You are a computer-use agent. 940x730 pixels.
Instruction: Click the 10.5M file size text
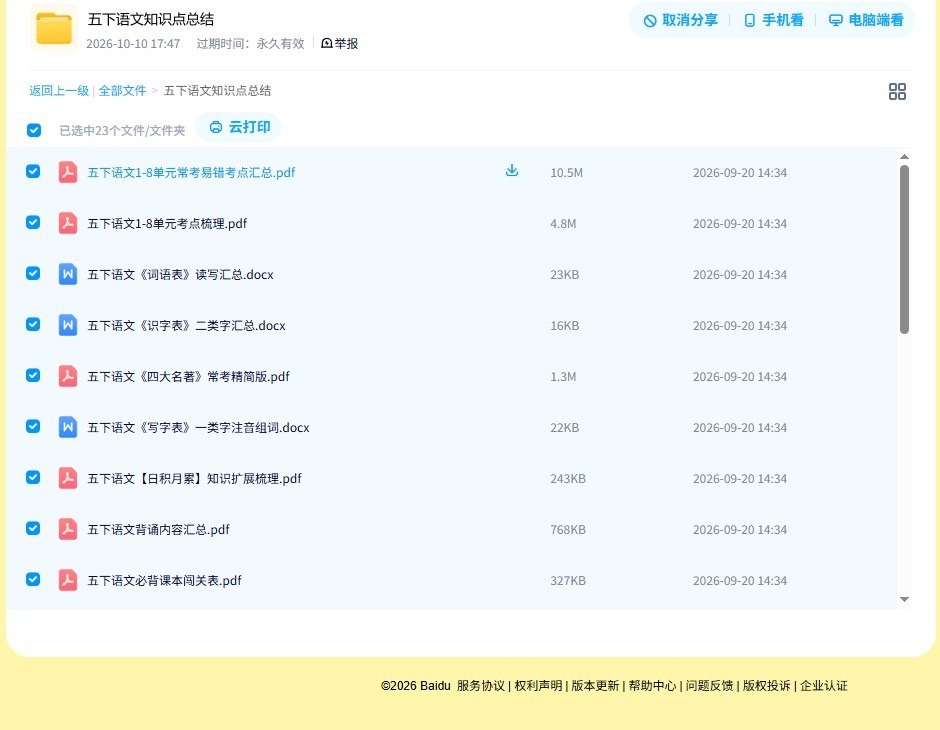[x=567, y=173]
